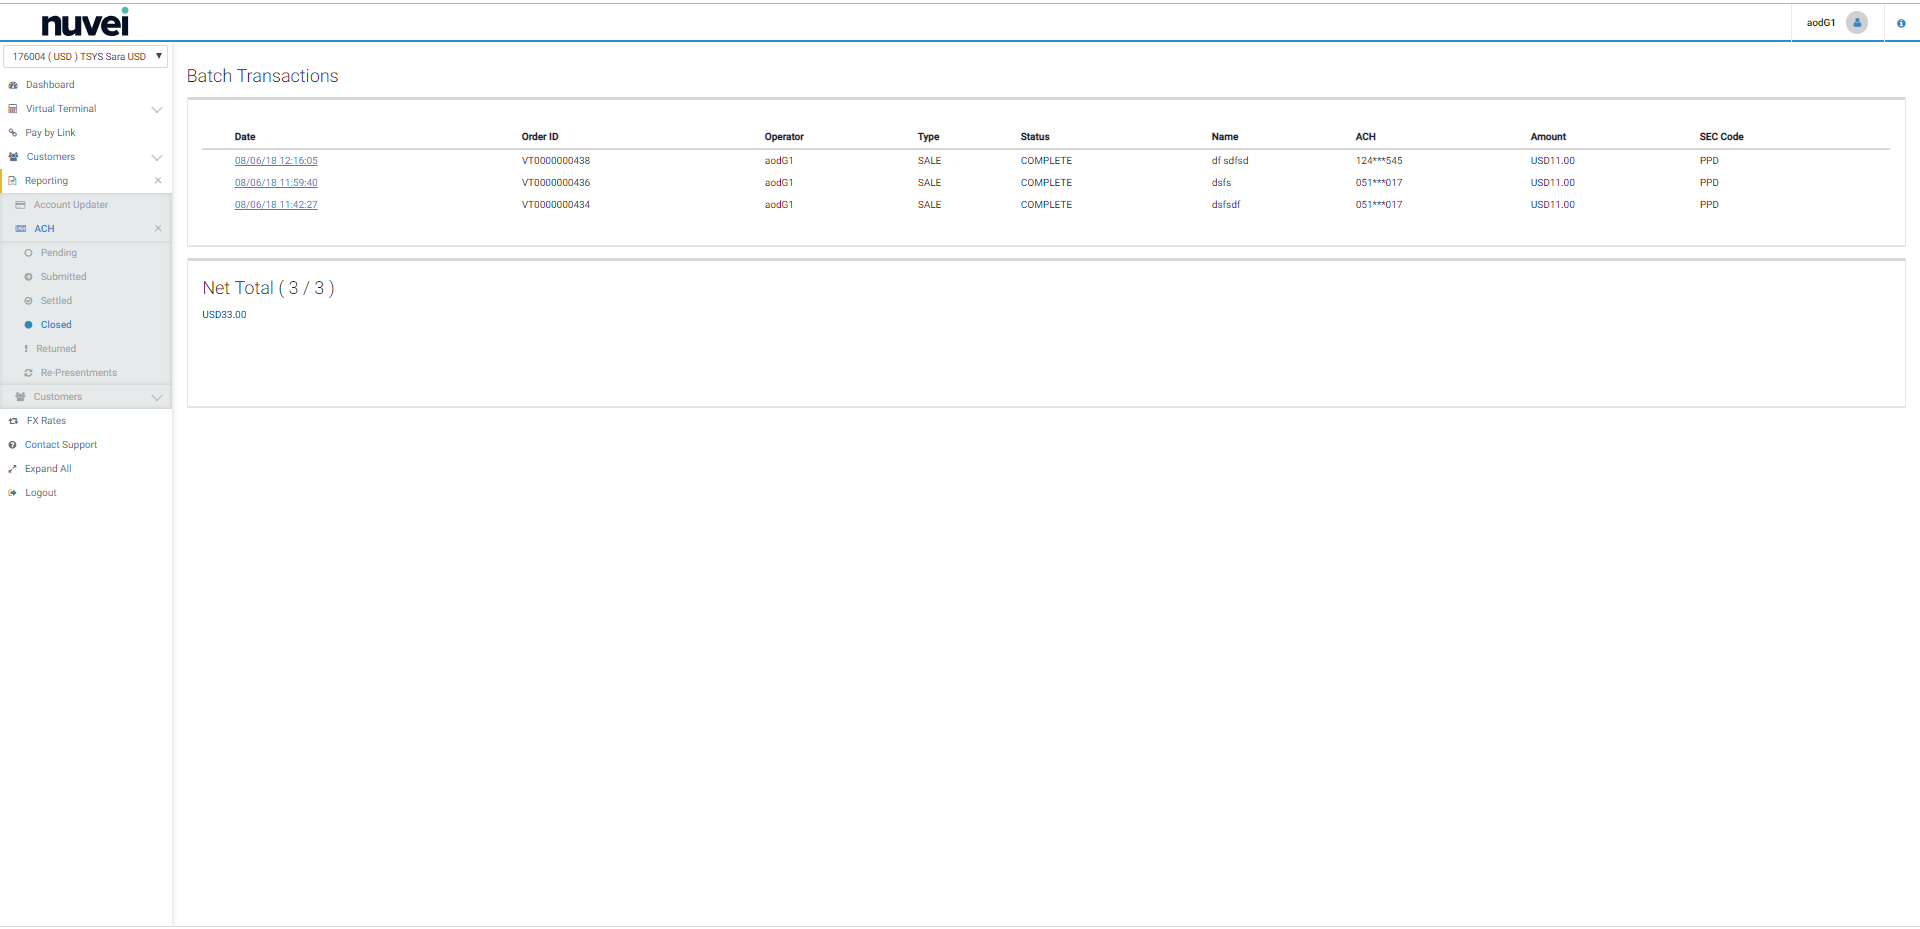Viewport: 1920px width, 929px height.
Task: Click the Account Updater card icon
Action: click(20, 205)
